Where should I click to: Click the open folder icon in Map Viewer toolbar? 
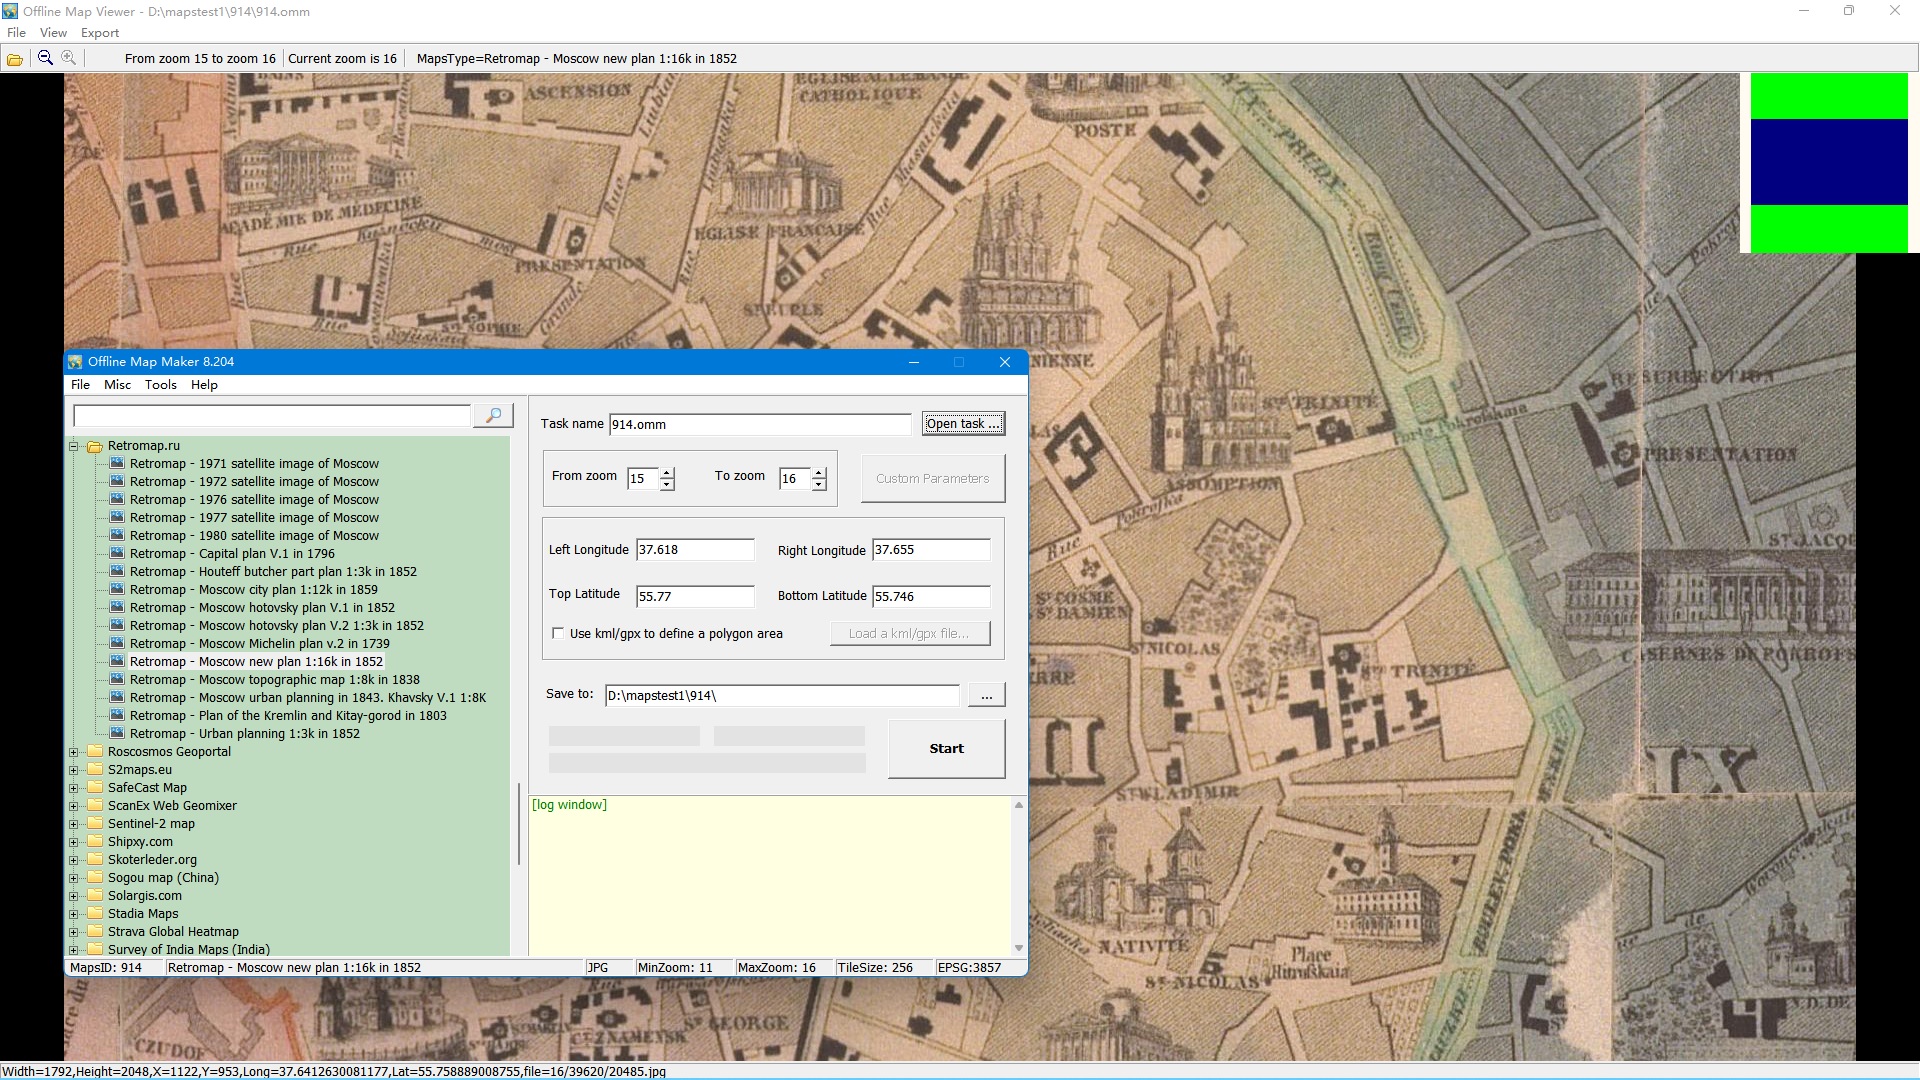coord(15,59)
